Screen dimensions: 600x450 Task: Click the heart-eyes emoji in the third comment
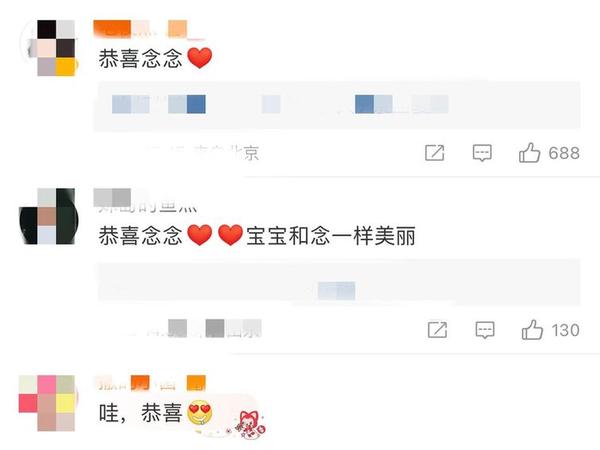200,413
